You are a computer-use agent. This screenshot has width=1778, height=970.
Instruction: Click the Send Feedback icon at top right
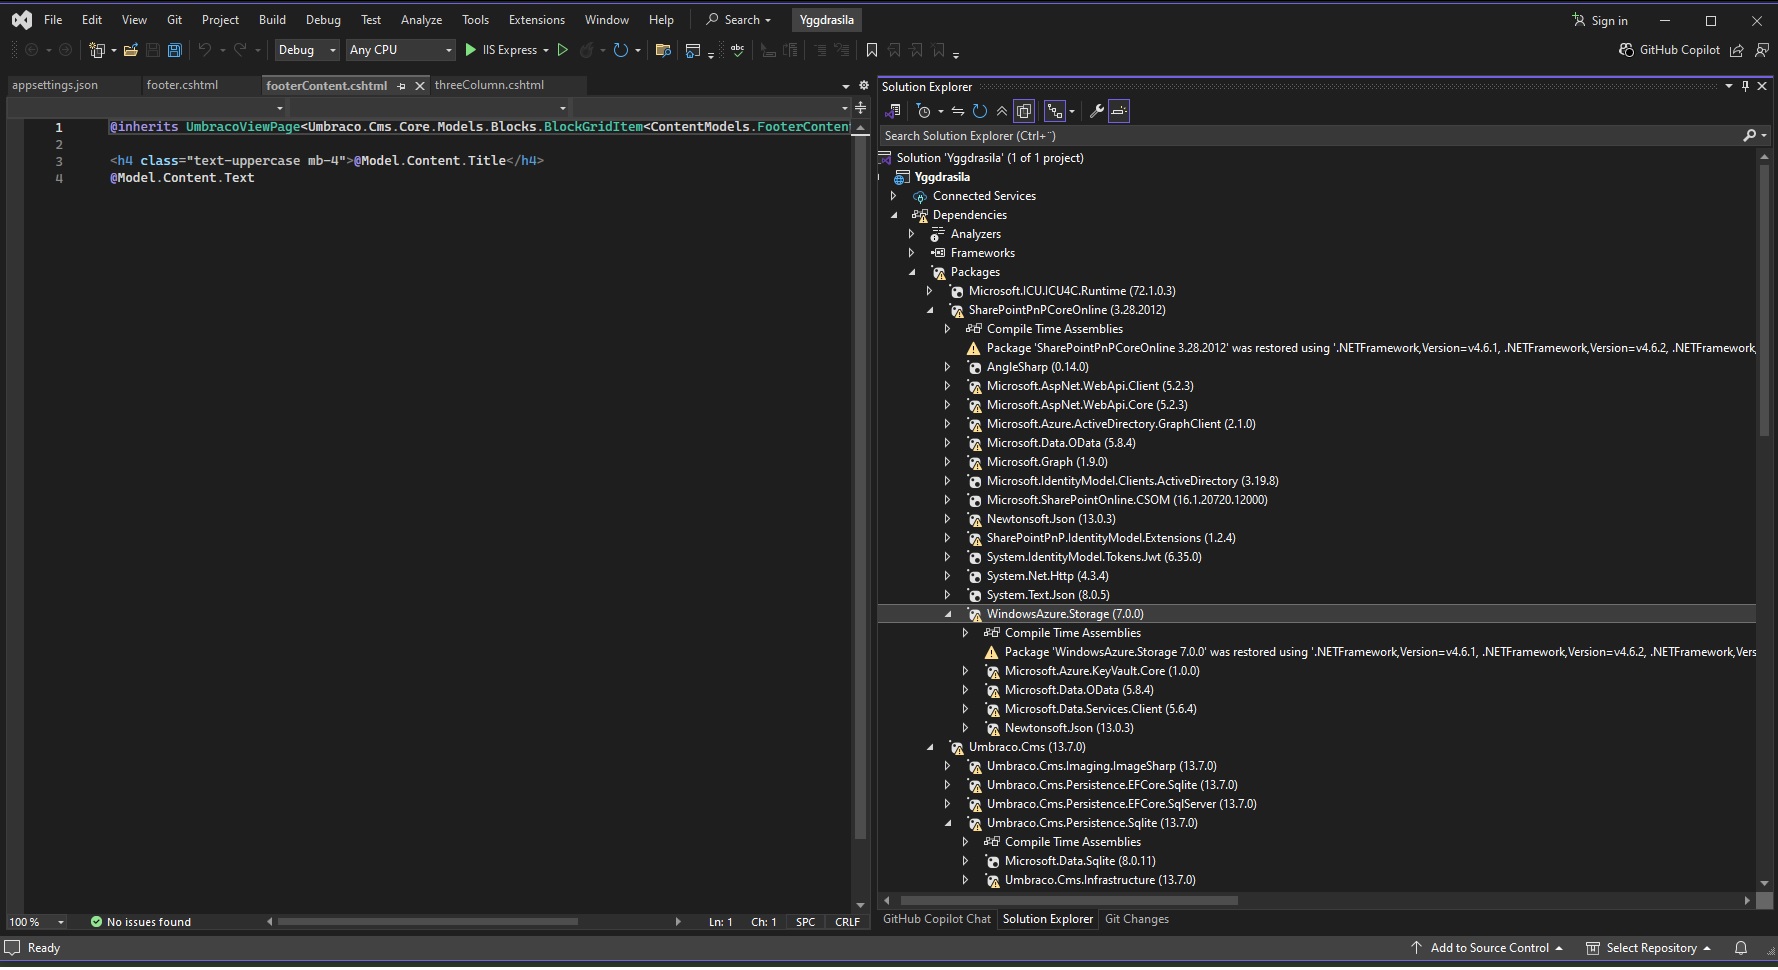[1762, 50]
